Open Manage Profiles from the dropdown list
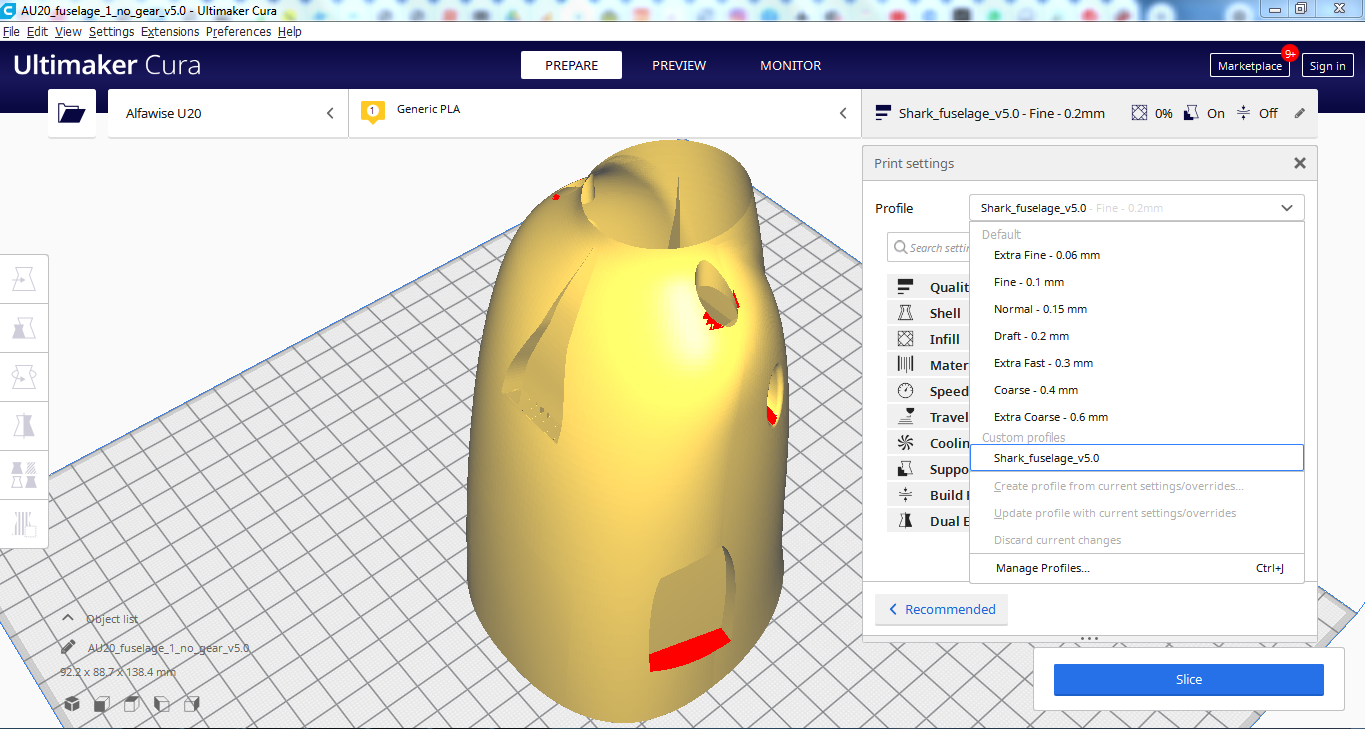 coord(1042,568)
